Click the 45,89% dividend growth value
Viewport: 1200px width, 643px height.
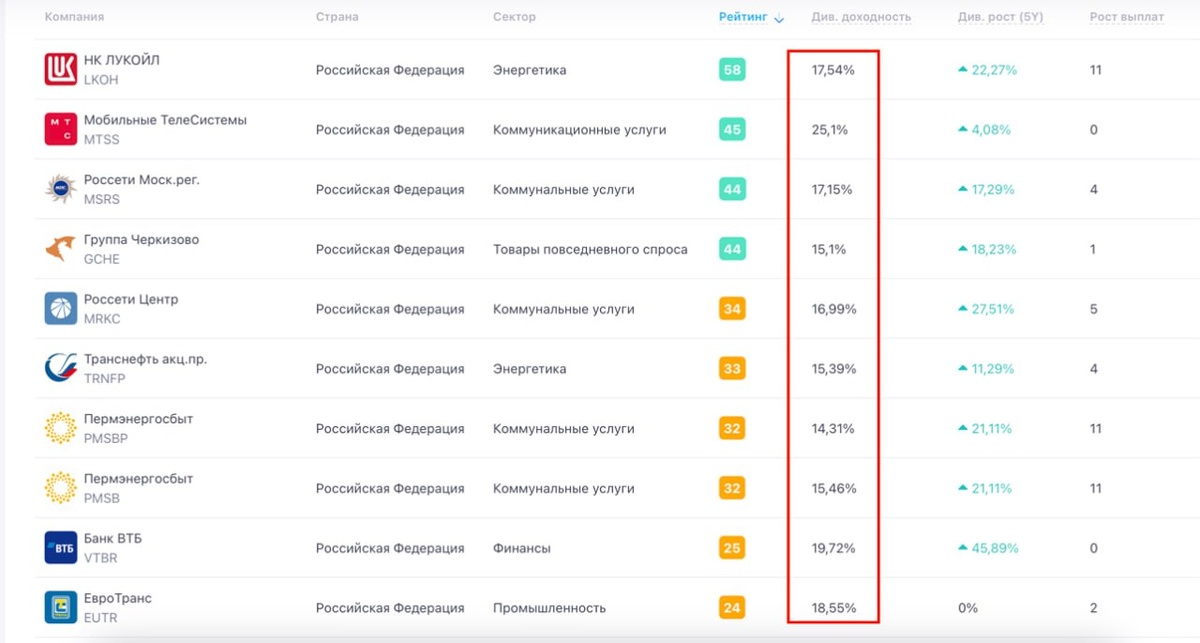coord(994,548)
